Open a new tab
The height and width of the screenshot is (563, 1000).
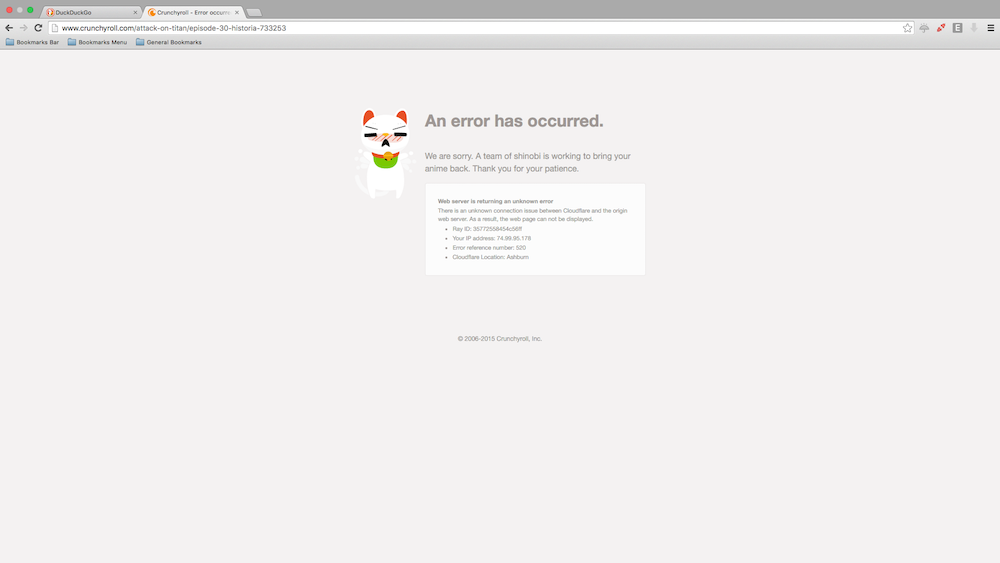point(254,12)
